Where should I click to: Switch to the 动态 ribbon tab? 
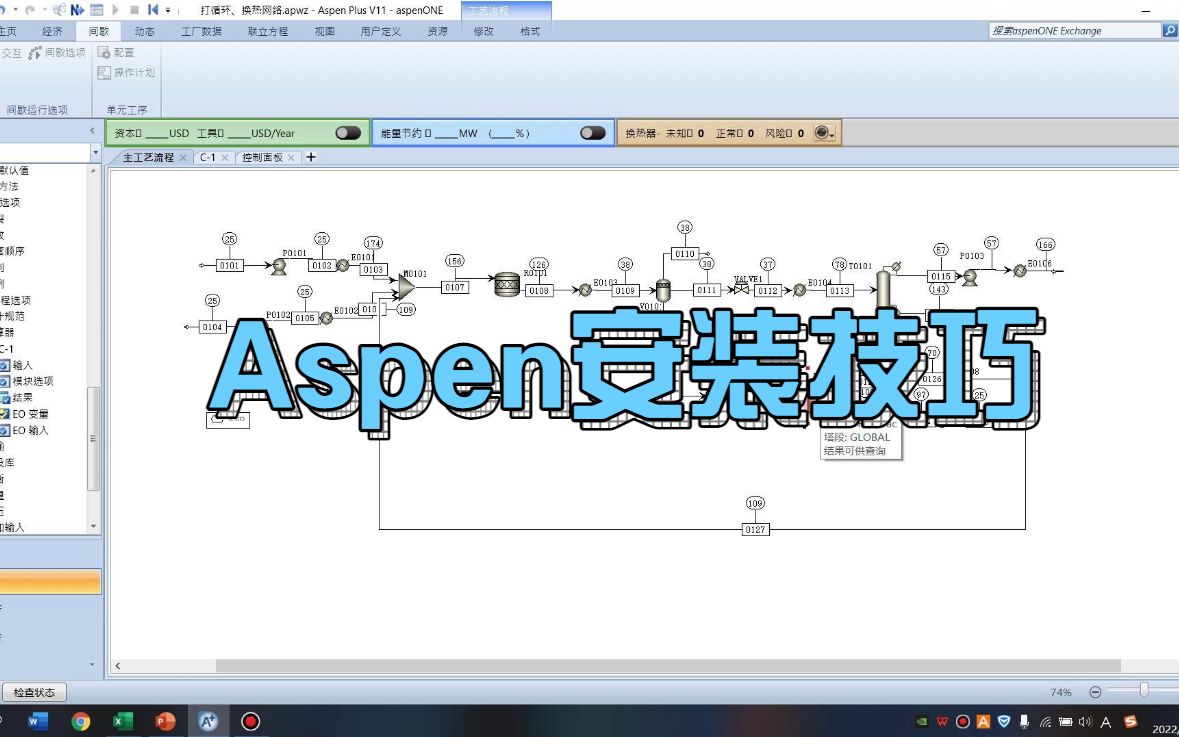click(145, 31)
